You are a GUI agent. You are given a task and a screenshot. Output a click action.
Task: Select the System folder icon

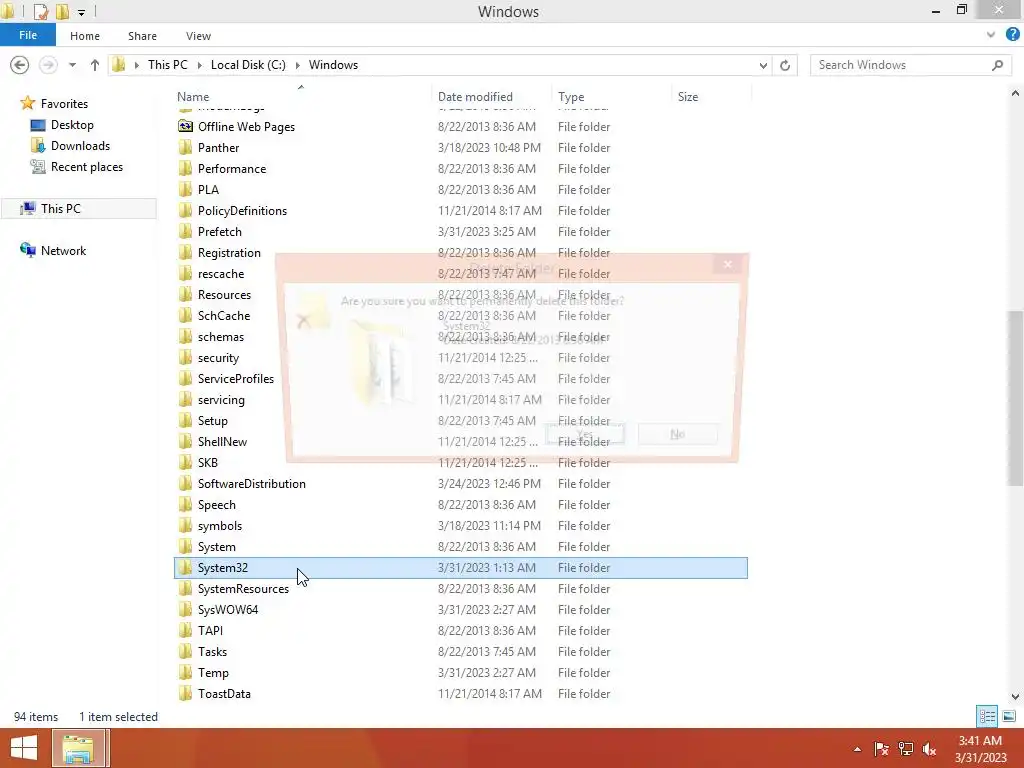[x=185, y=547]
